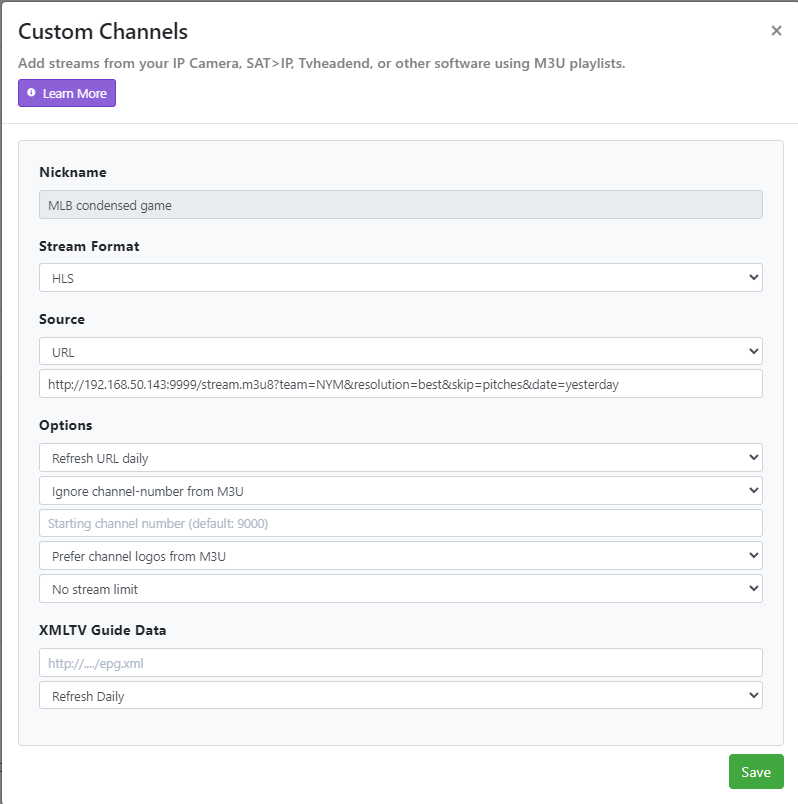Expand Prefer channel logos from M3U dropdown
Viewport: 798px width, 804px height.
pyautogui.click(x=400, y=556)
